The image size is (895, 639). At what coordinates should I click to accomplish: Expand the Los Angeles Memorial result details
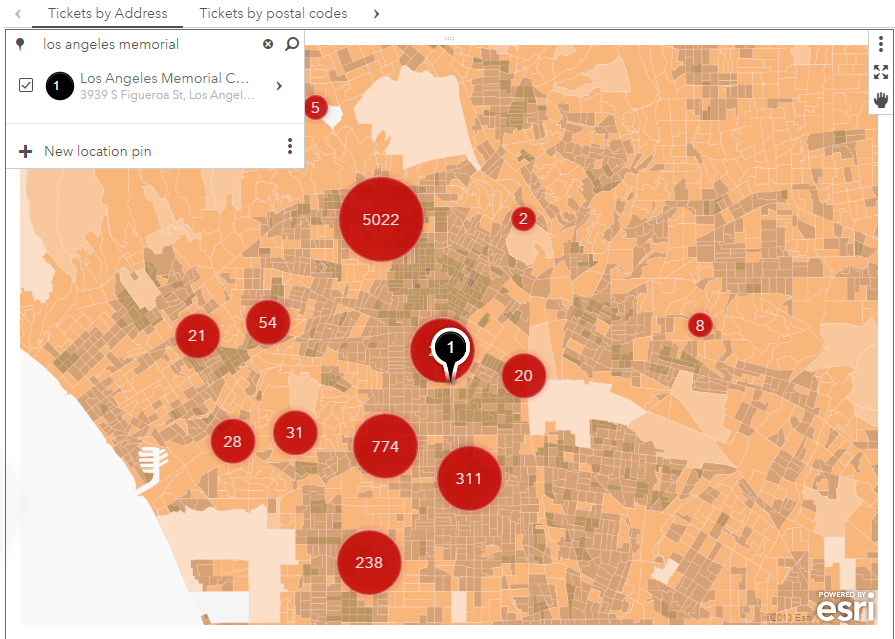click(x=279, y=86)
